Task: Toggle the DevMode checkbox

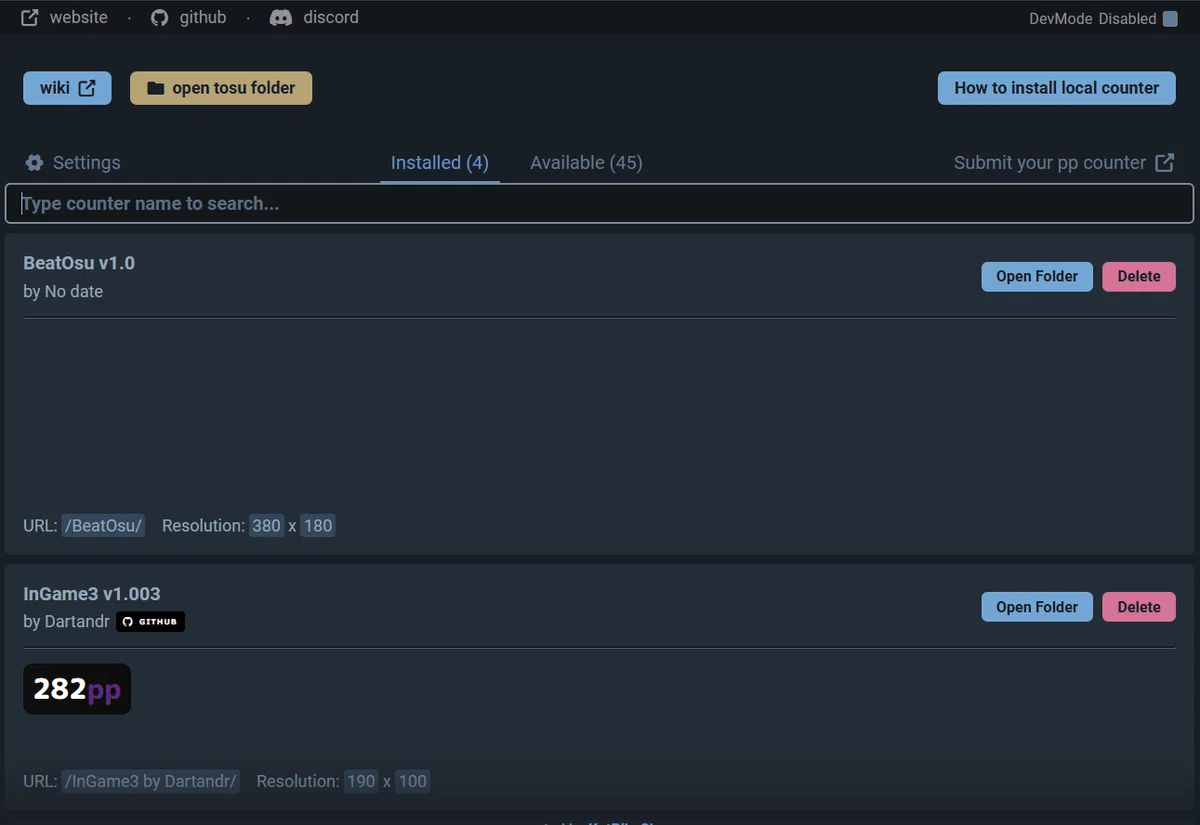Action: tap(1170, 19)
